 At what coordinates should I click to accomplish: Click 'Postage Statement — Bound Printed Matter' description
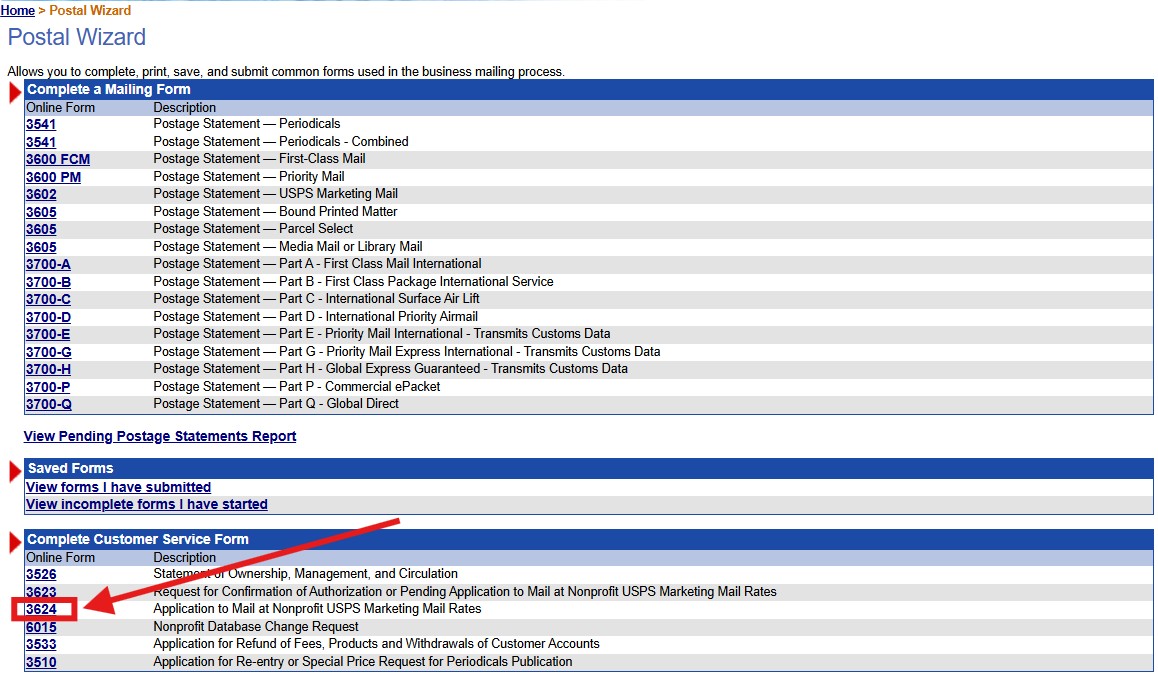[275, 212]
